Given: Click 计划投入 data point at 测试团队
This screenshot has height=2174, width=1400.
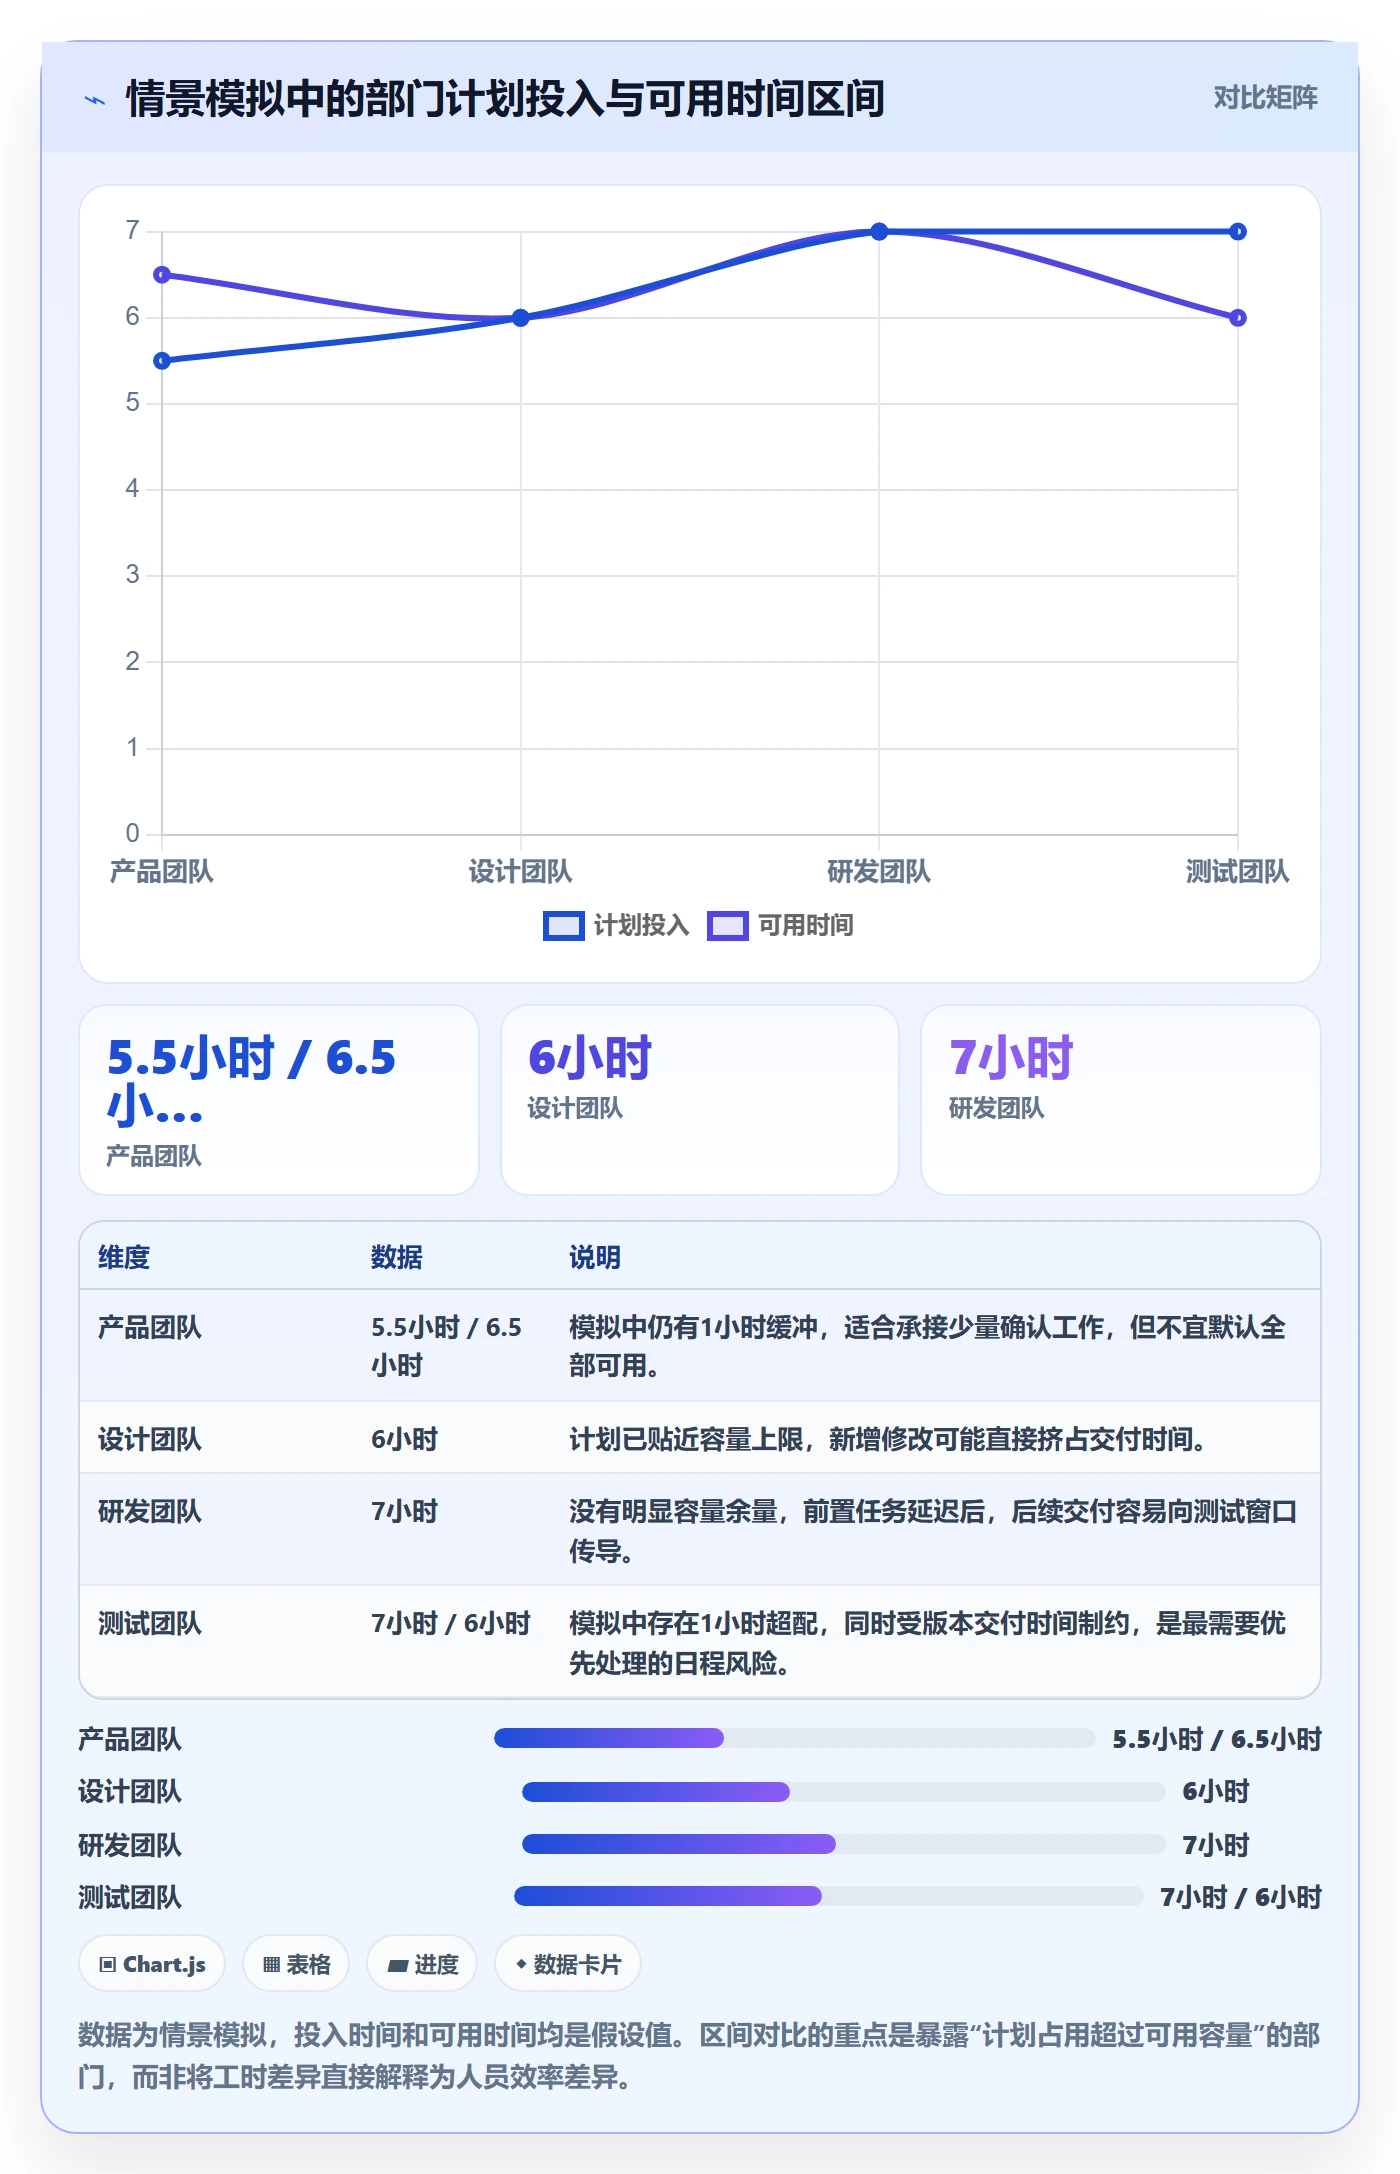Looking at the screenshot, I should [x=1238, y=232].
